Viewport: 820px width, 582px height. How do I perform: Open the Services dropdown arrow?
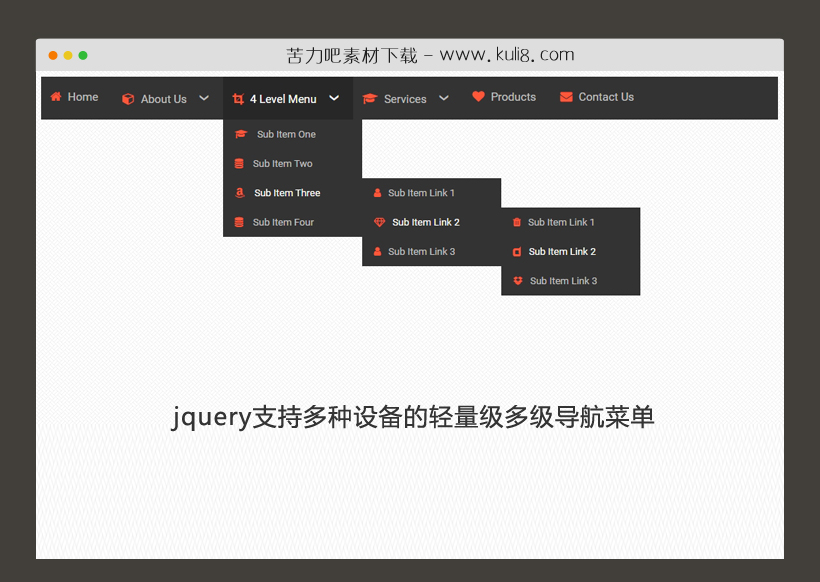[x=444, y=98]
